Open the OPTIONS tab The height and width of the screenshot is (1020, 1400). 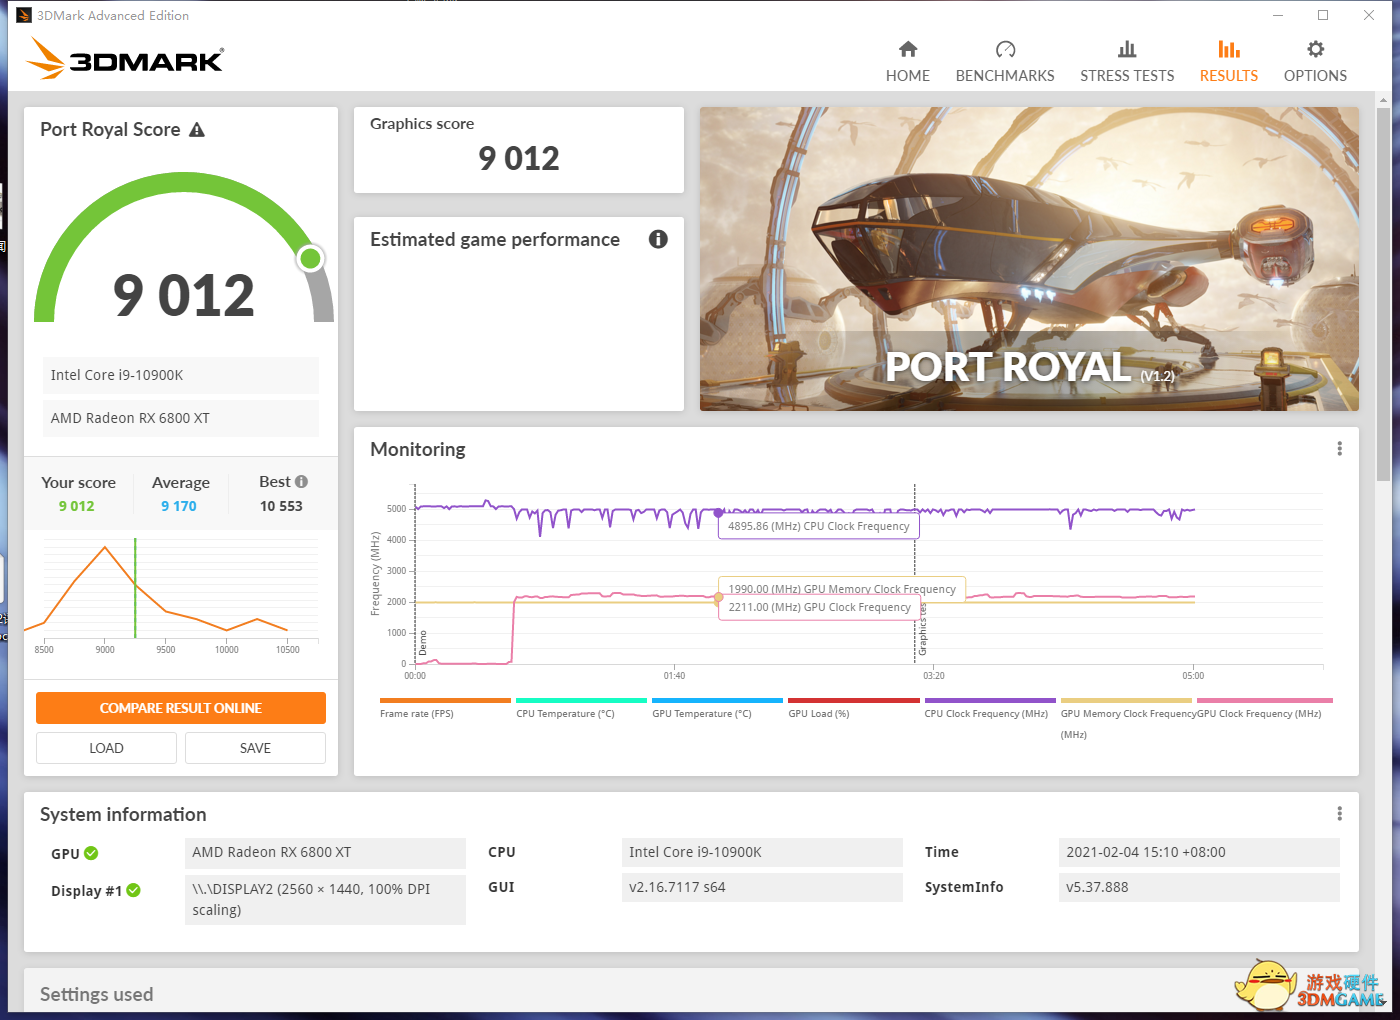[x=1315, y=62]
